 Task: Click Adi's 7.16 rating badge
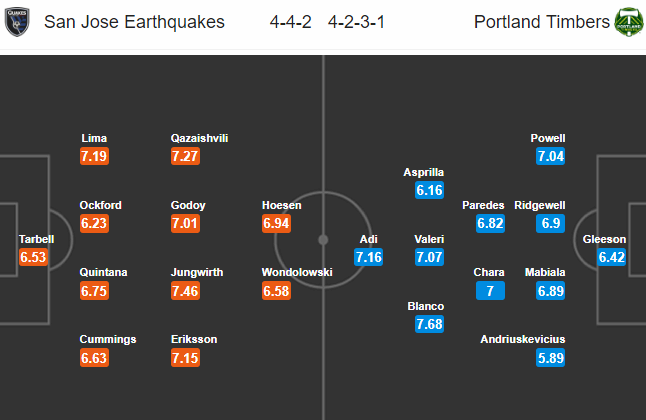tap(370, 258)
